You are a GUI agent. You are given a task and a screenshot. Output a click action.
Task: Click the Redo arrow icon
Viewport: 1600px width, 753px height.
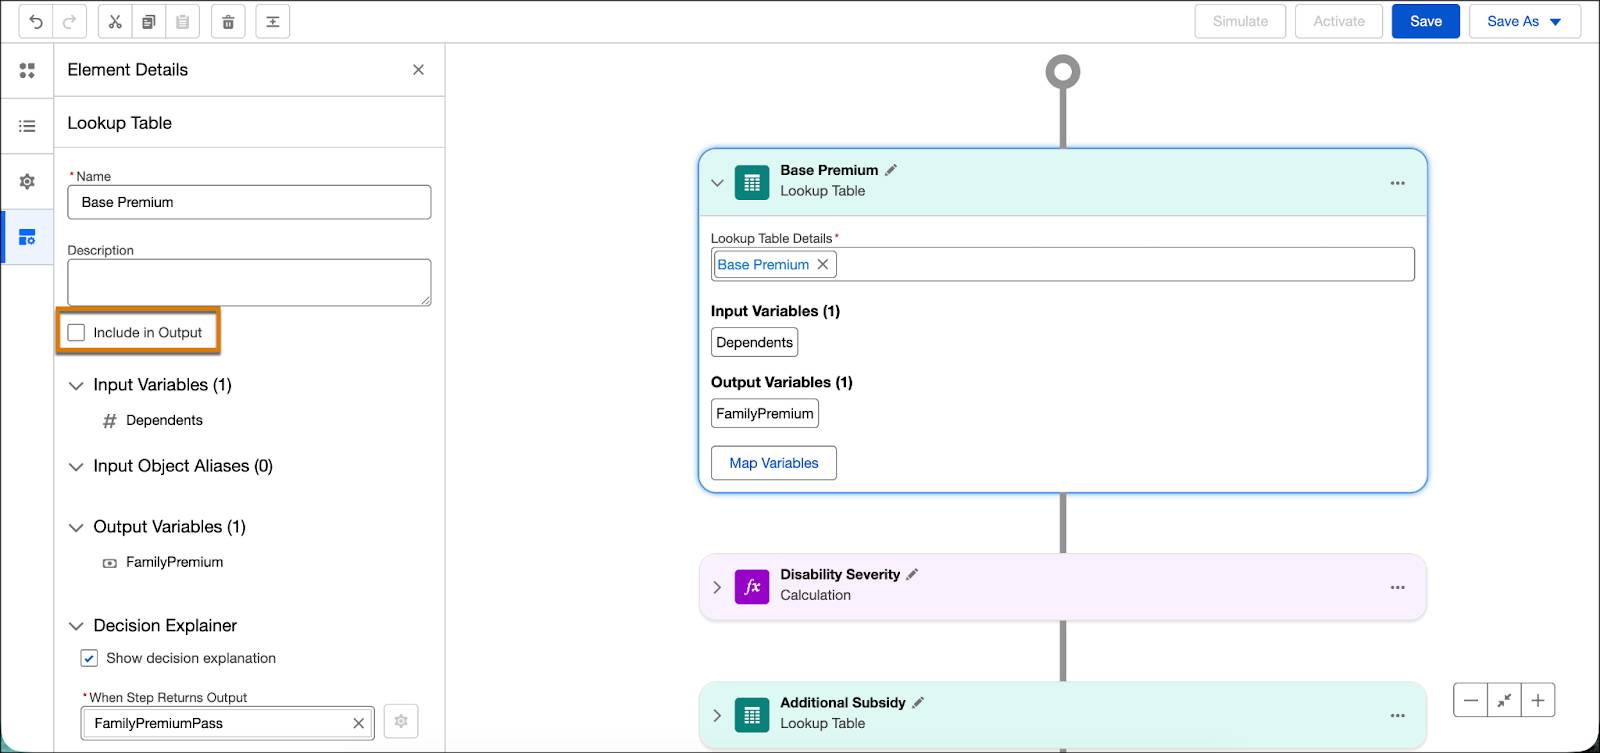69,21
